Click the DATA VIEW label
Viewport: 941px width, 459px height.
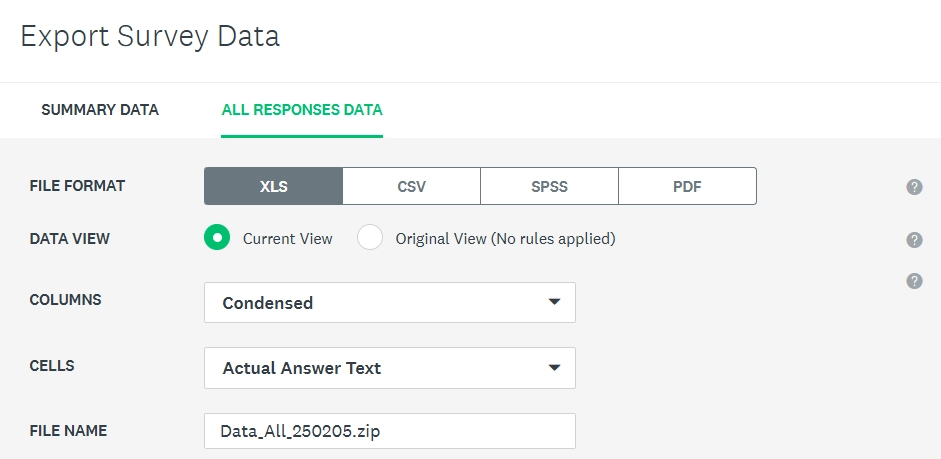(70, 239)
